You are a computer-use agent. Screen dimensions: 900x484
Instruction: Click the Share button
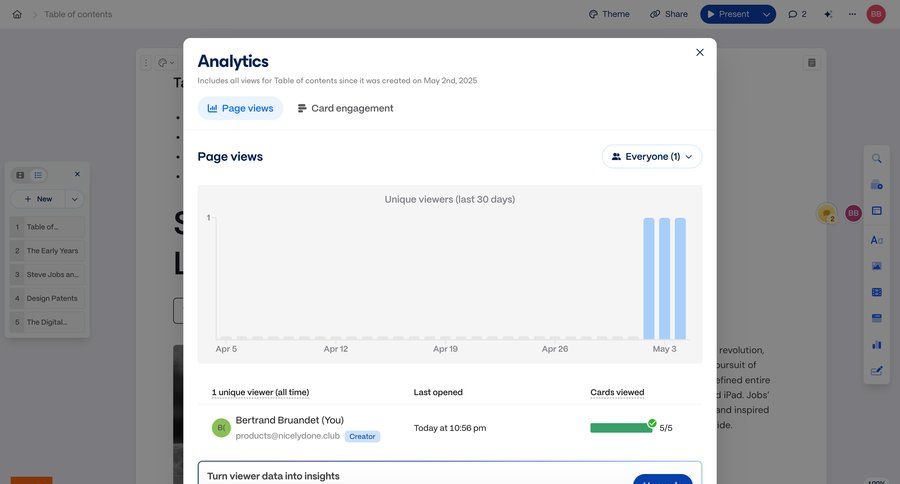click(x=669, y=14)
